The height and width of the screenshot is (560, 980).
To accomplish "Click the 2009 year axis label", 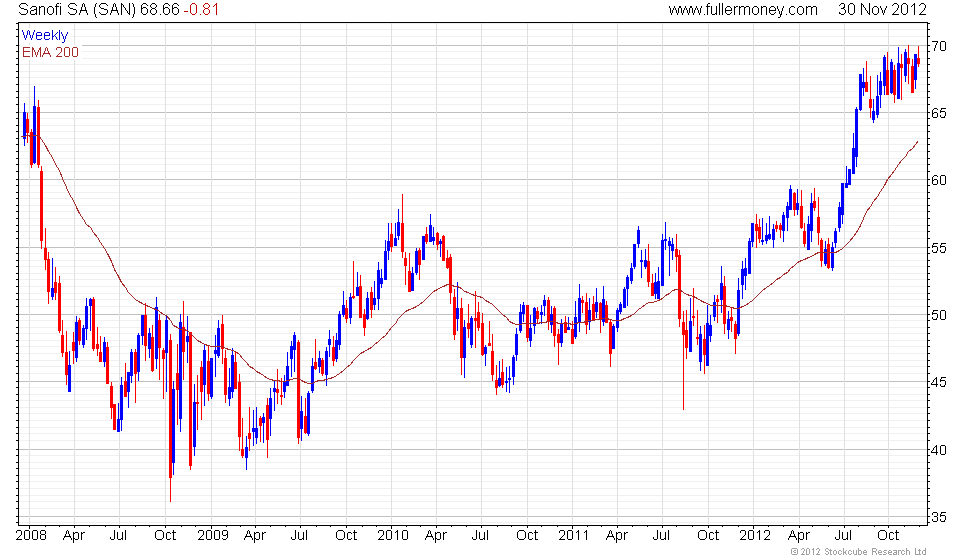I will (212, 535).
